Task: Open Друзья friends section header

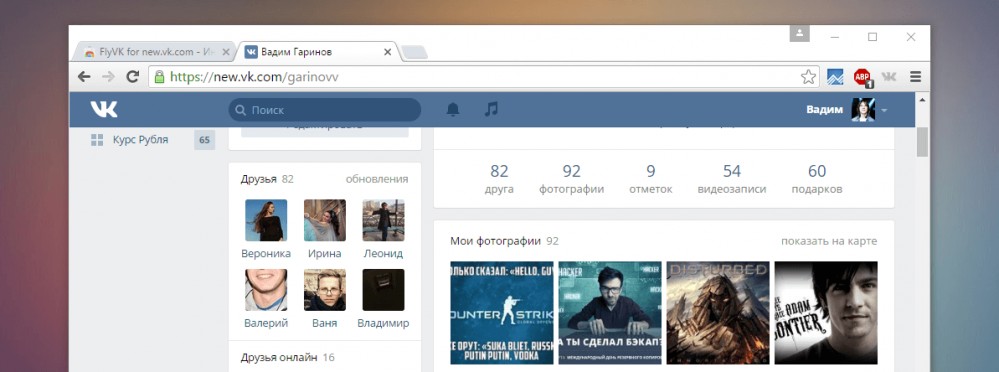Action: pos(258,179)
